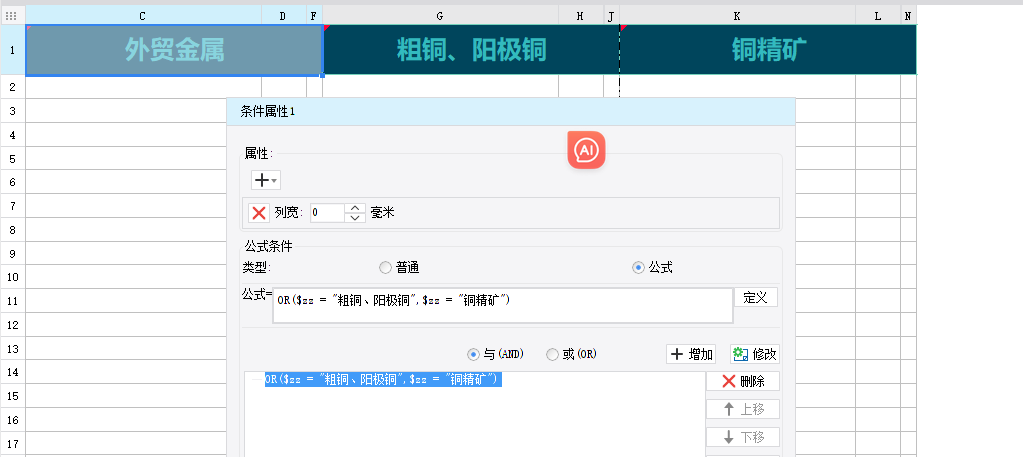Click the 修改 modify button
The height and width of the screenshot is (457, 1023).
754,354
